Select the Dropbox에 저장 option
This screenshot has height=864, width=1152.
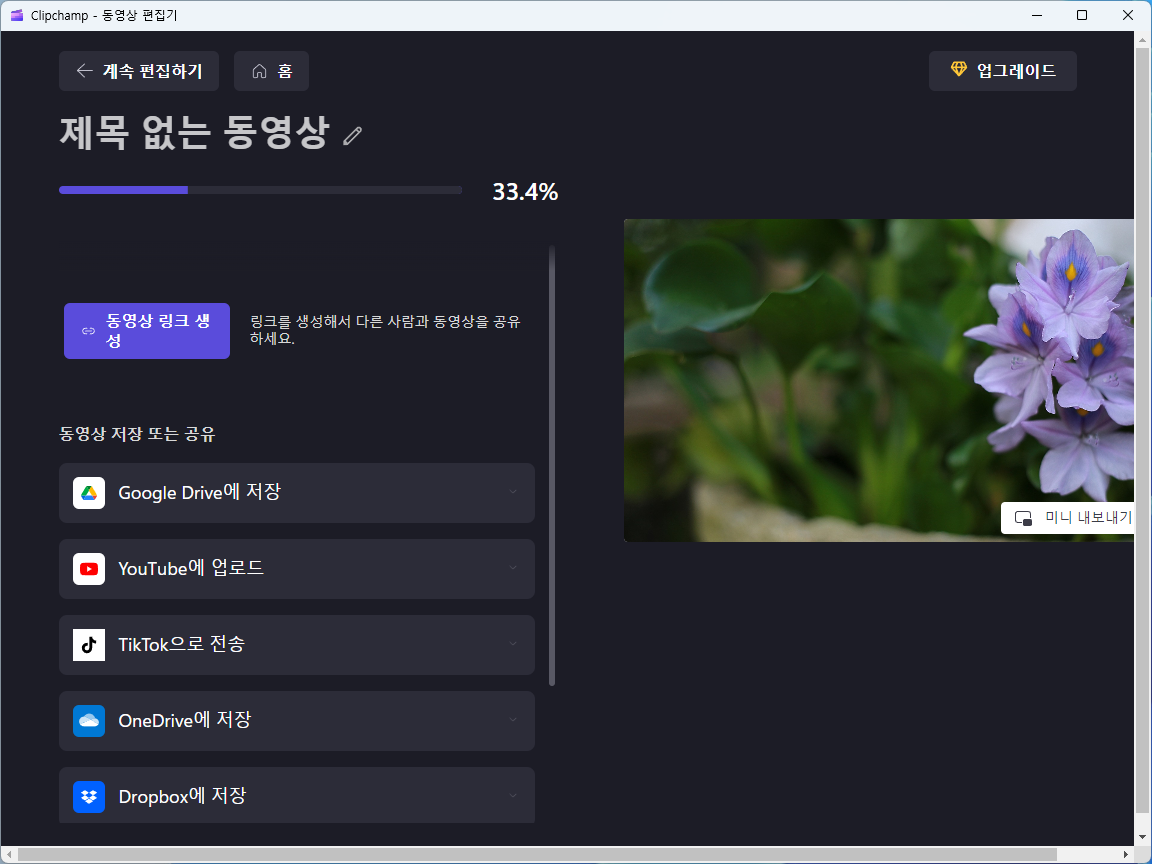click(x=297, y=796)
